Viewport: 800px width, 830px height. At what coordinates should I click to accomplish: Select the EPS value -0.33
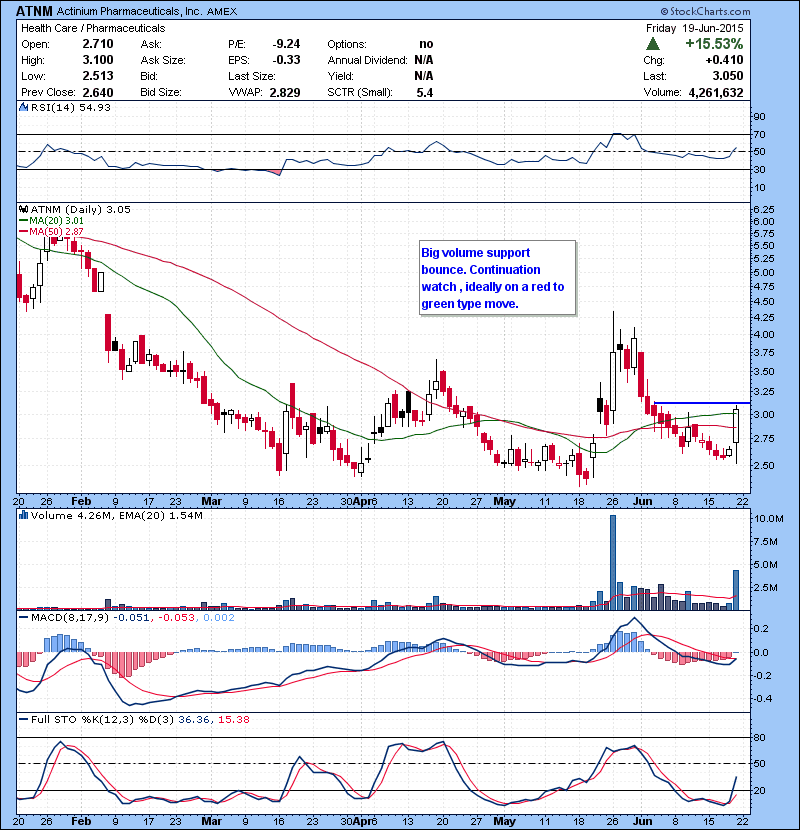pos(286,60)
